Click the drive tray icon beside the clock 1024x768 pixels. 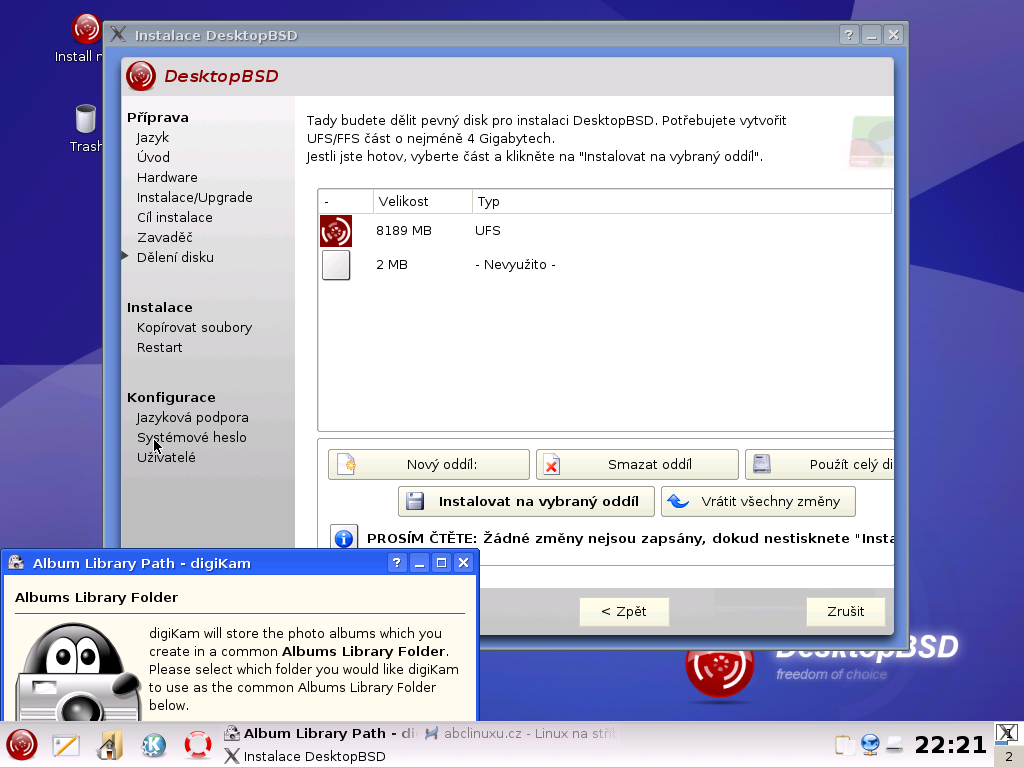click(895, 744)
